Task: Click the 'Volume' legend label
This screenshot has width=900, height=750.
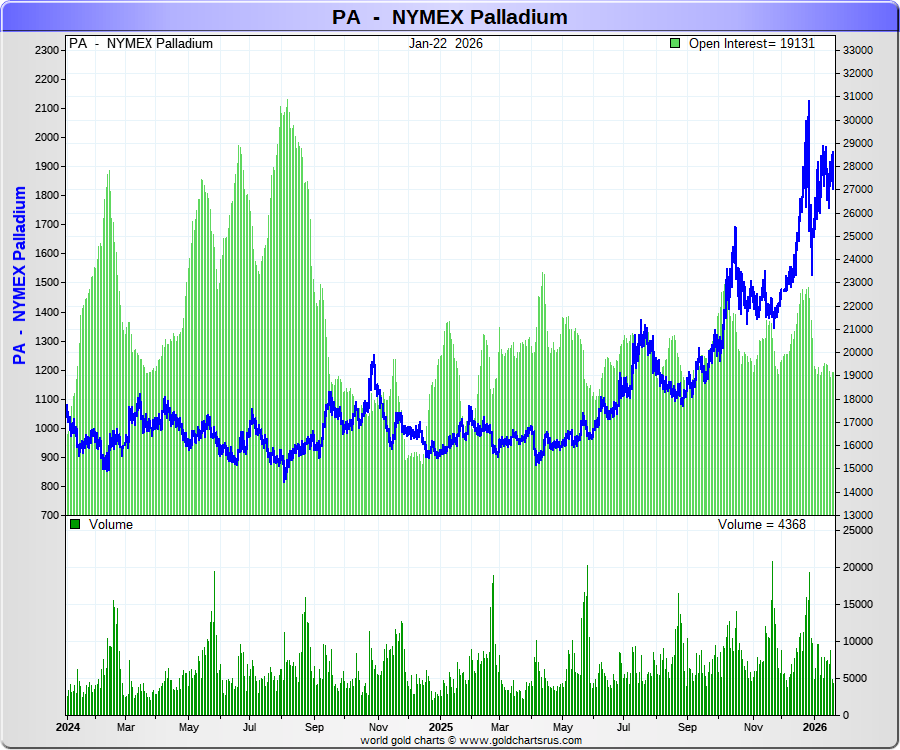Action: (x=111, y=524)
